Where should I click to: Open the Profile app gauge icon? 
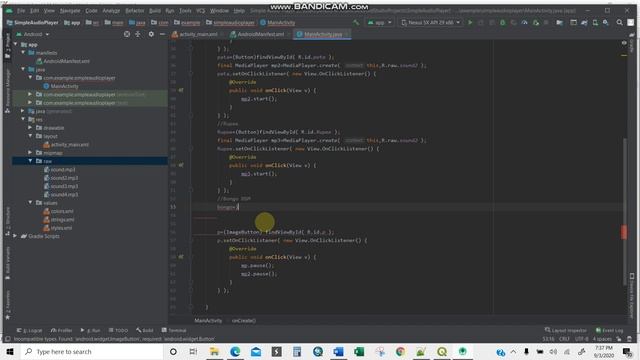point(524,22)
